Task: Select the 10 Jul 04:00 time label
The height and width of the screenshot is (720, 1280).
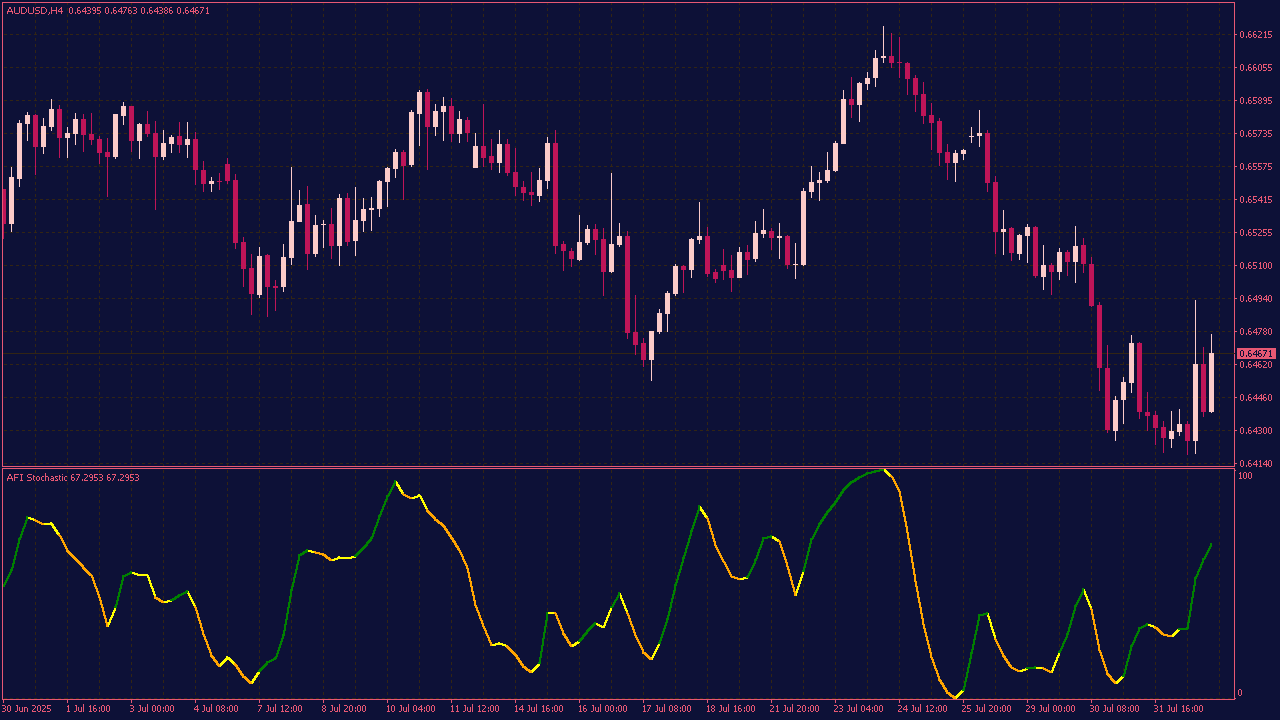Action: [x=411, y=709]
